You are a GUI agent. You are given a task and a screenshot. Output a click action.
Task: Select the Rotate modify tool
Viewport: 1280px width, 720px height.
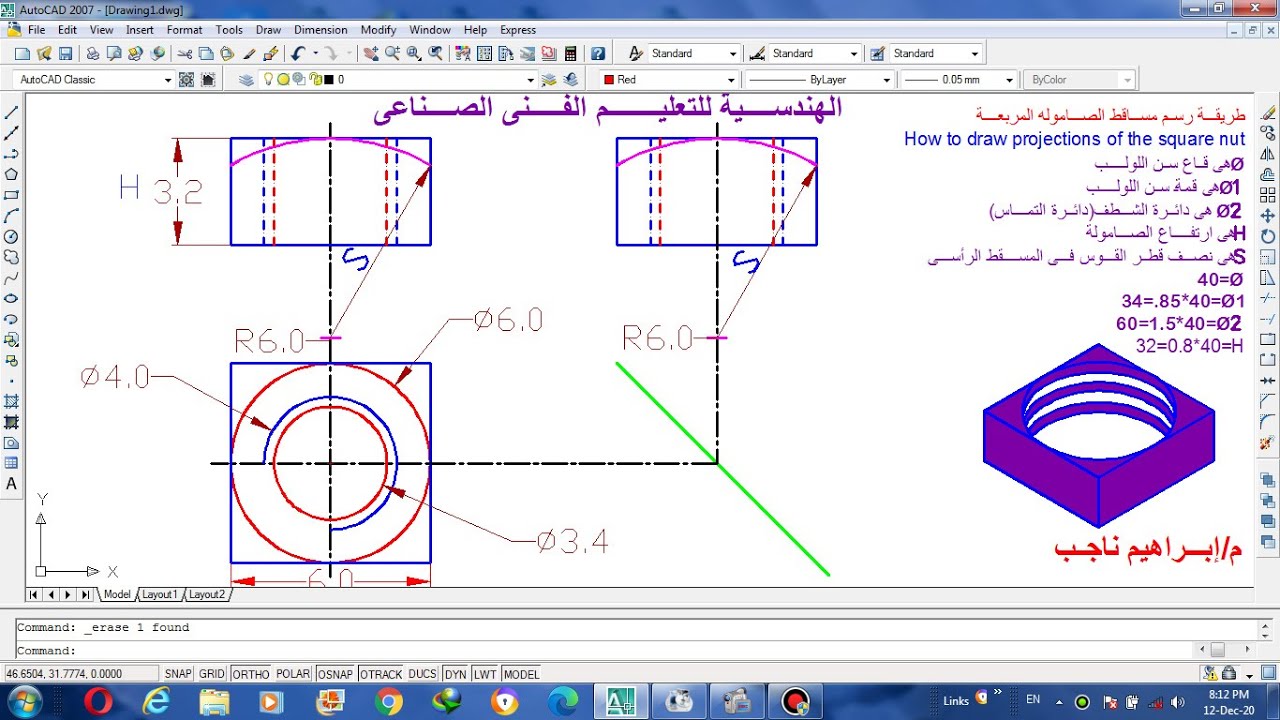point(1268,237)
